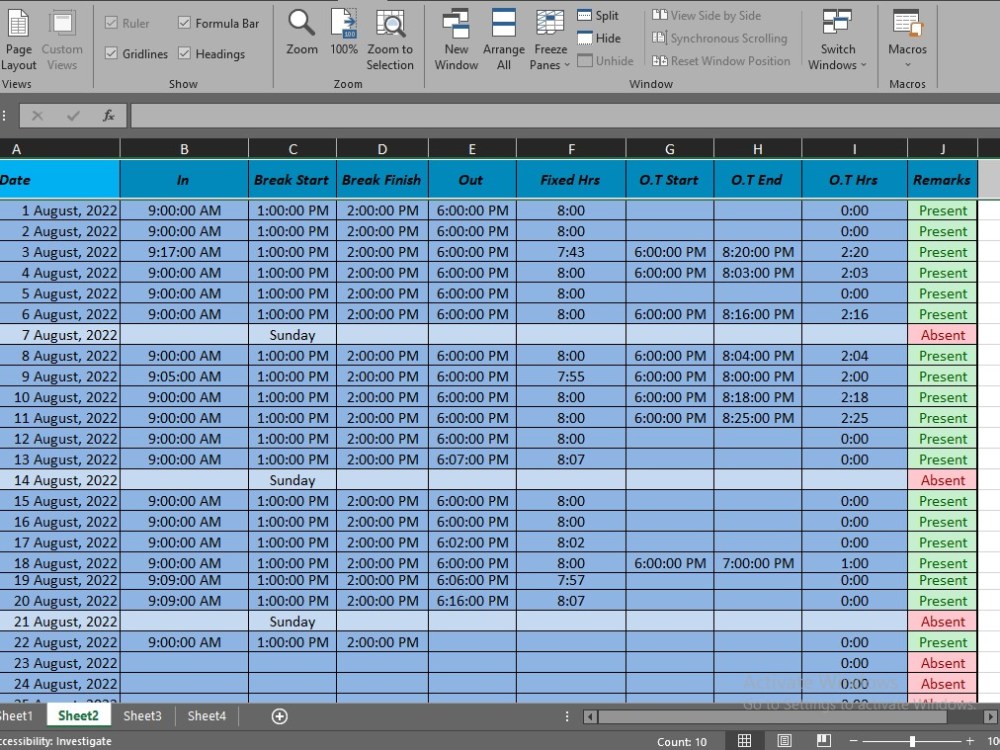The width and height of the screenshot is (1000, 750).
Task: Select Present remark for 1 August
Action: (x=942, y=210)
